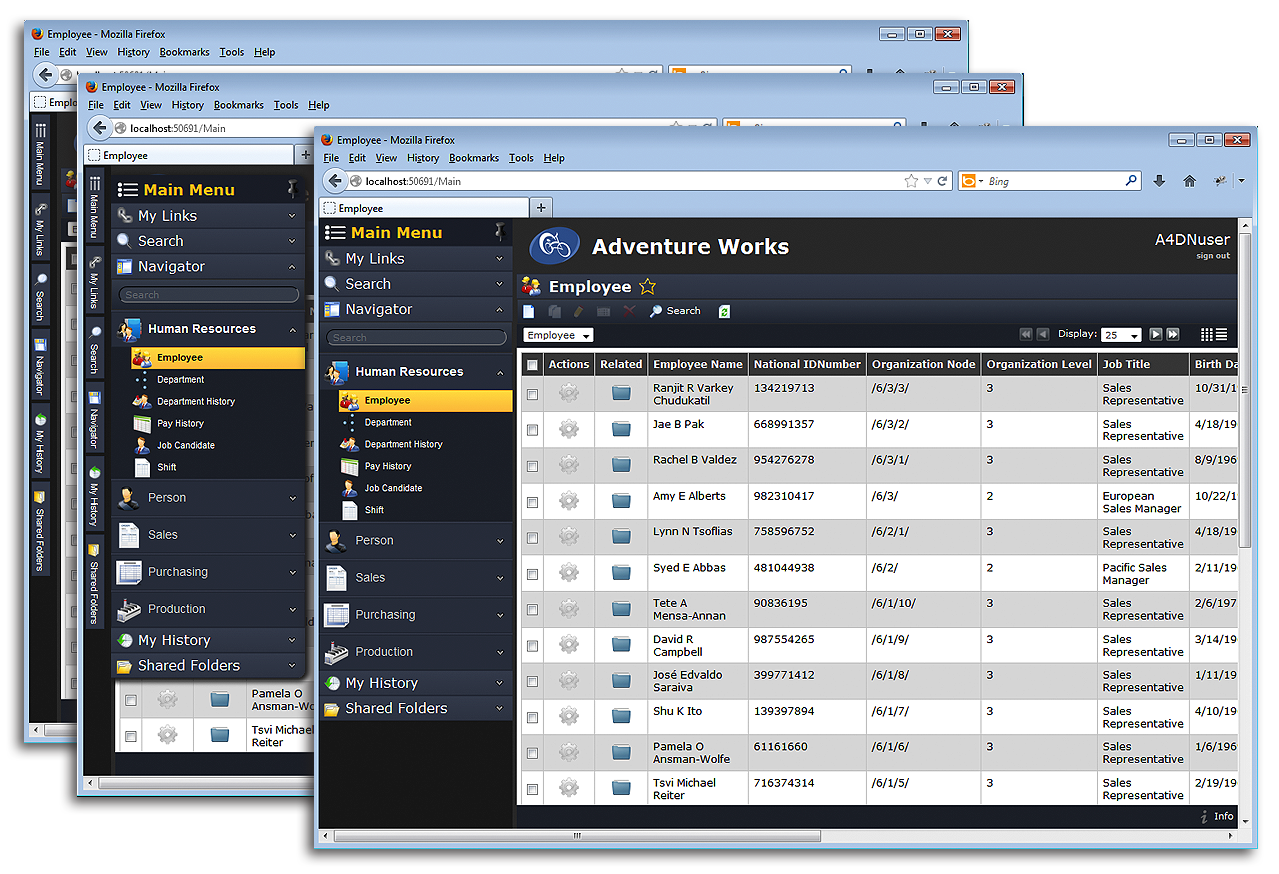Open Job Candidate in front window navigator
The image size is (1279, 874).
[x=393, y=488]
